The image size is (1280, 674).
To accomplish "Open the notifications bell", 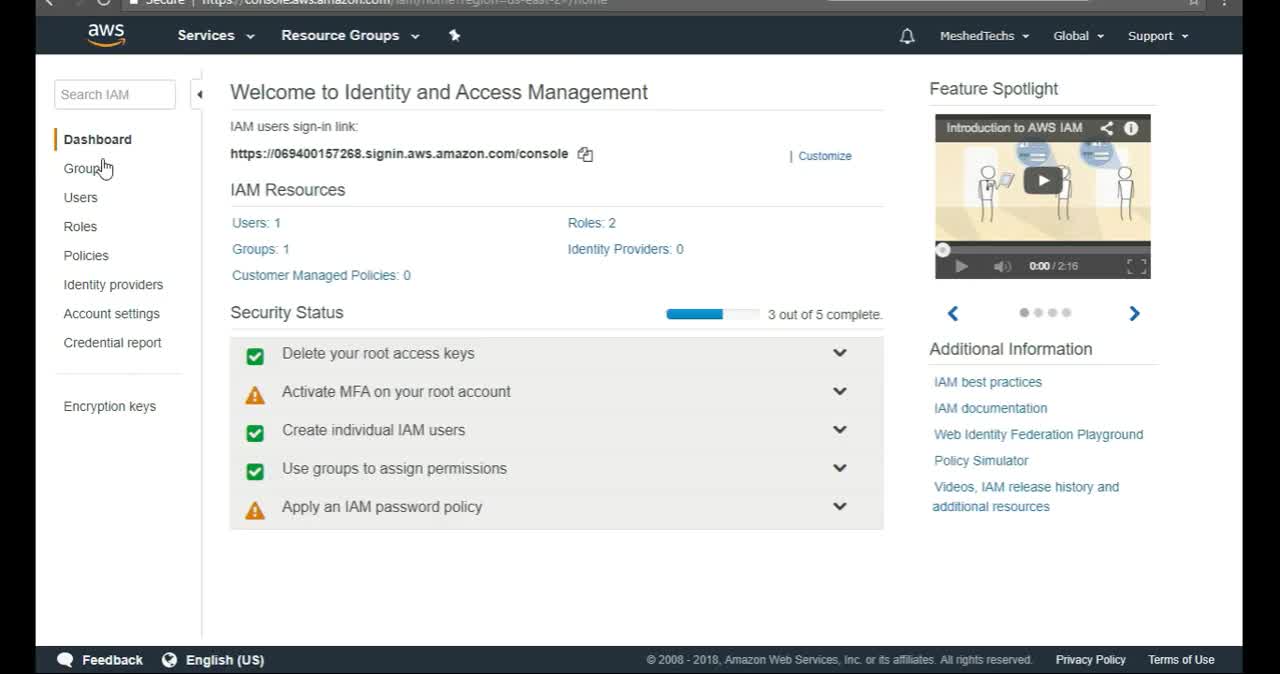I will coord(906,36).
